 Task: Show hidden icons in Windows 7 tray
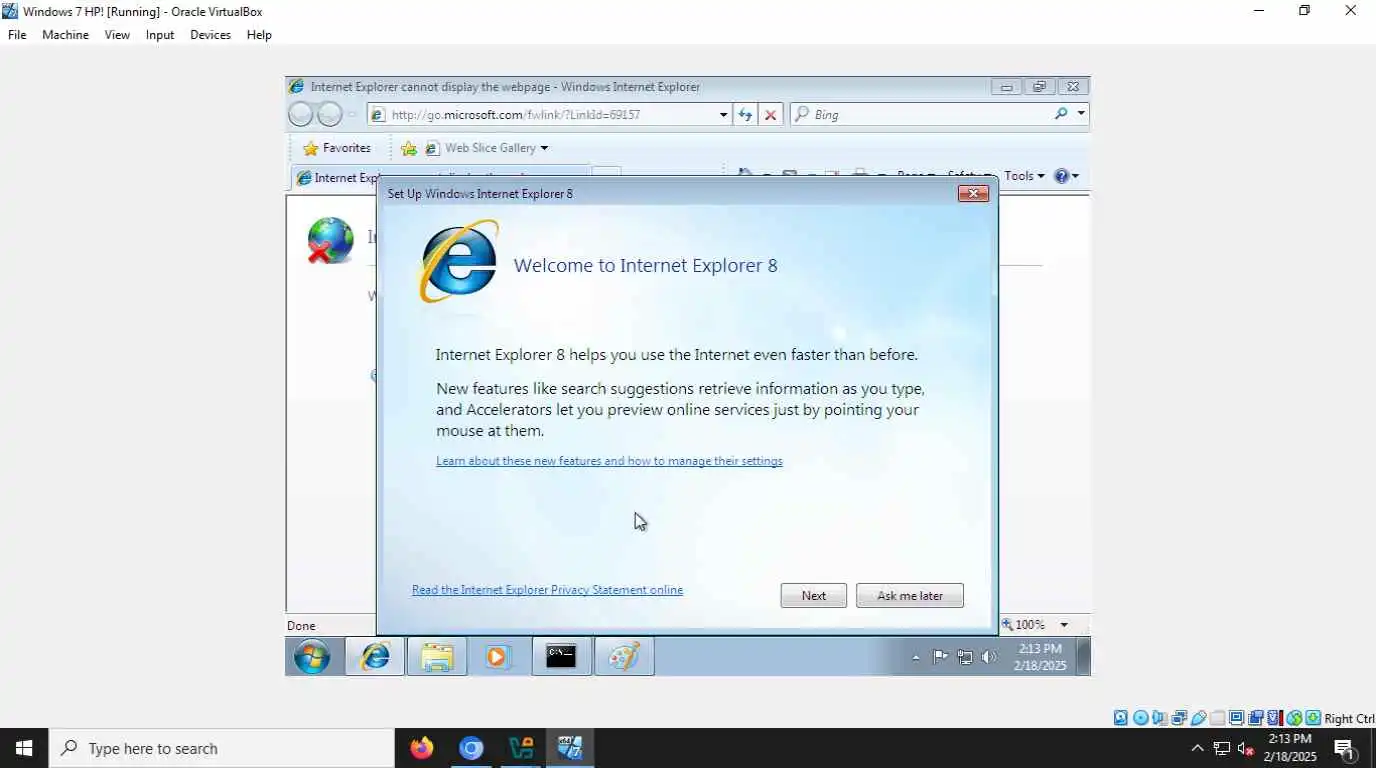[916, 658]
